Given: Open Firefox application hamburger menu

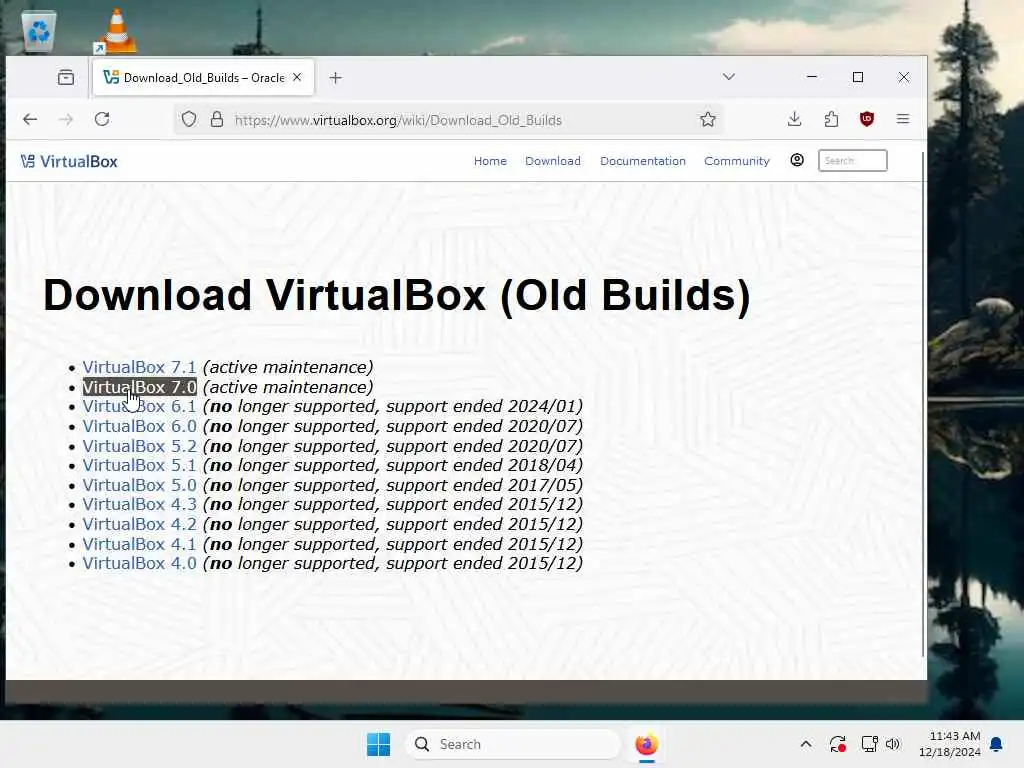Looking at the screenshot, I should 903,119.
